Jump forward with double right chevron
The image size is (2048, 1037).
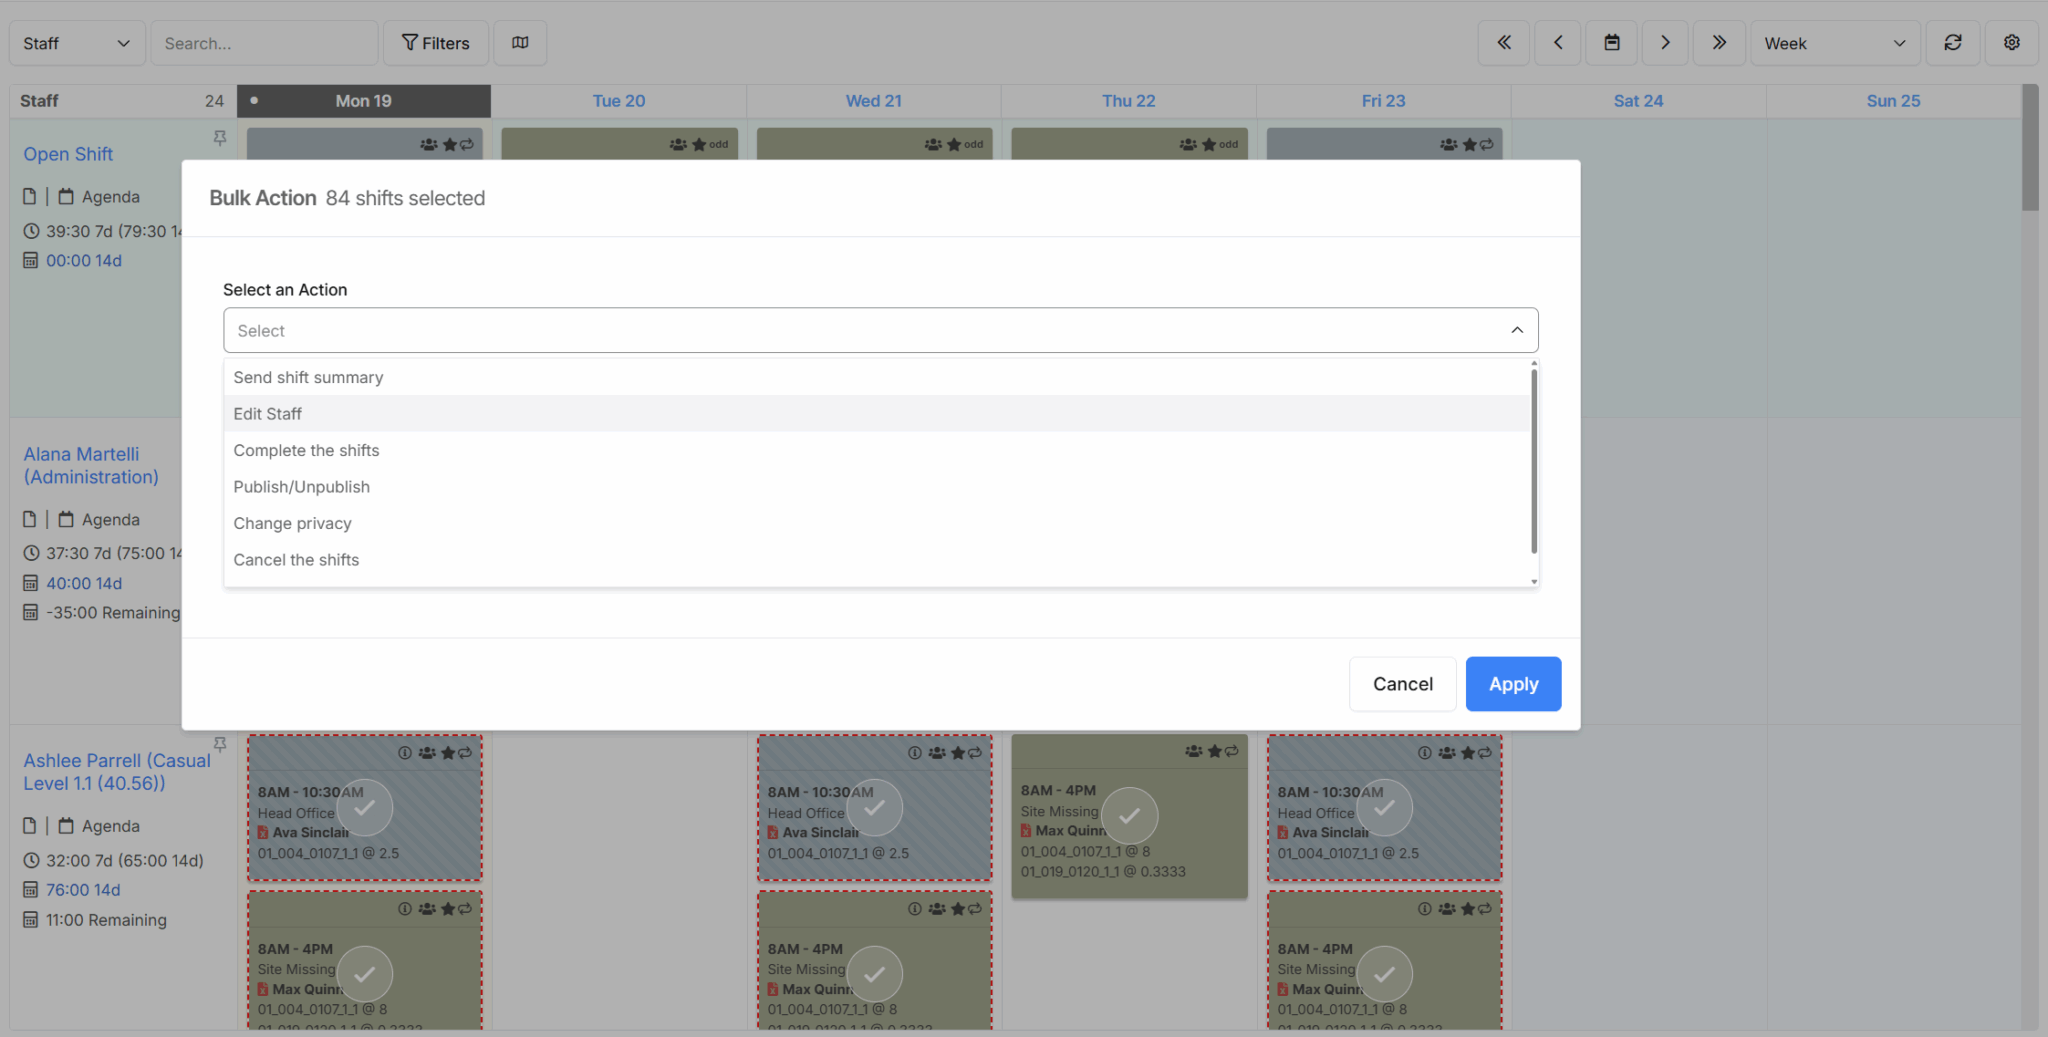(x=1719, y=43)
